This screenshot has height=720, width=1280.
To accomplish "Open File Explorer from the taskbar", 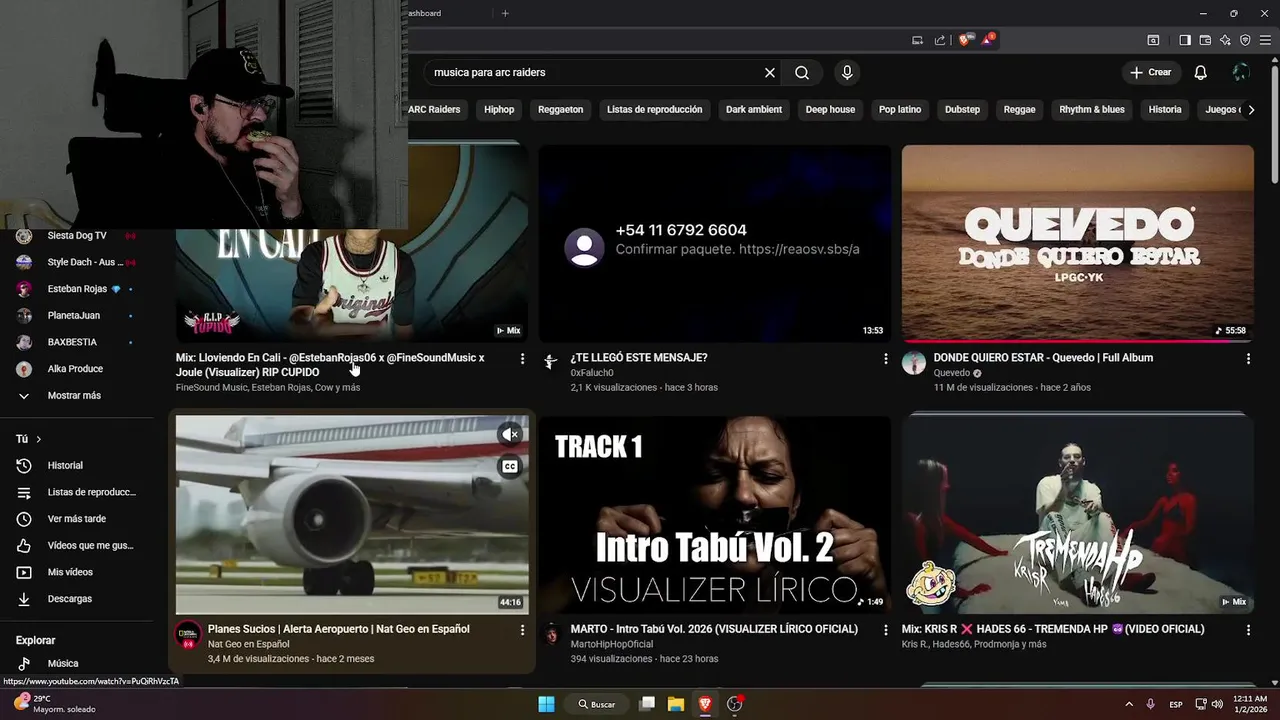I will [676, 704].
